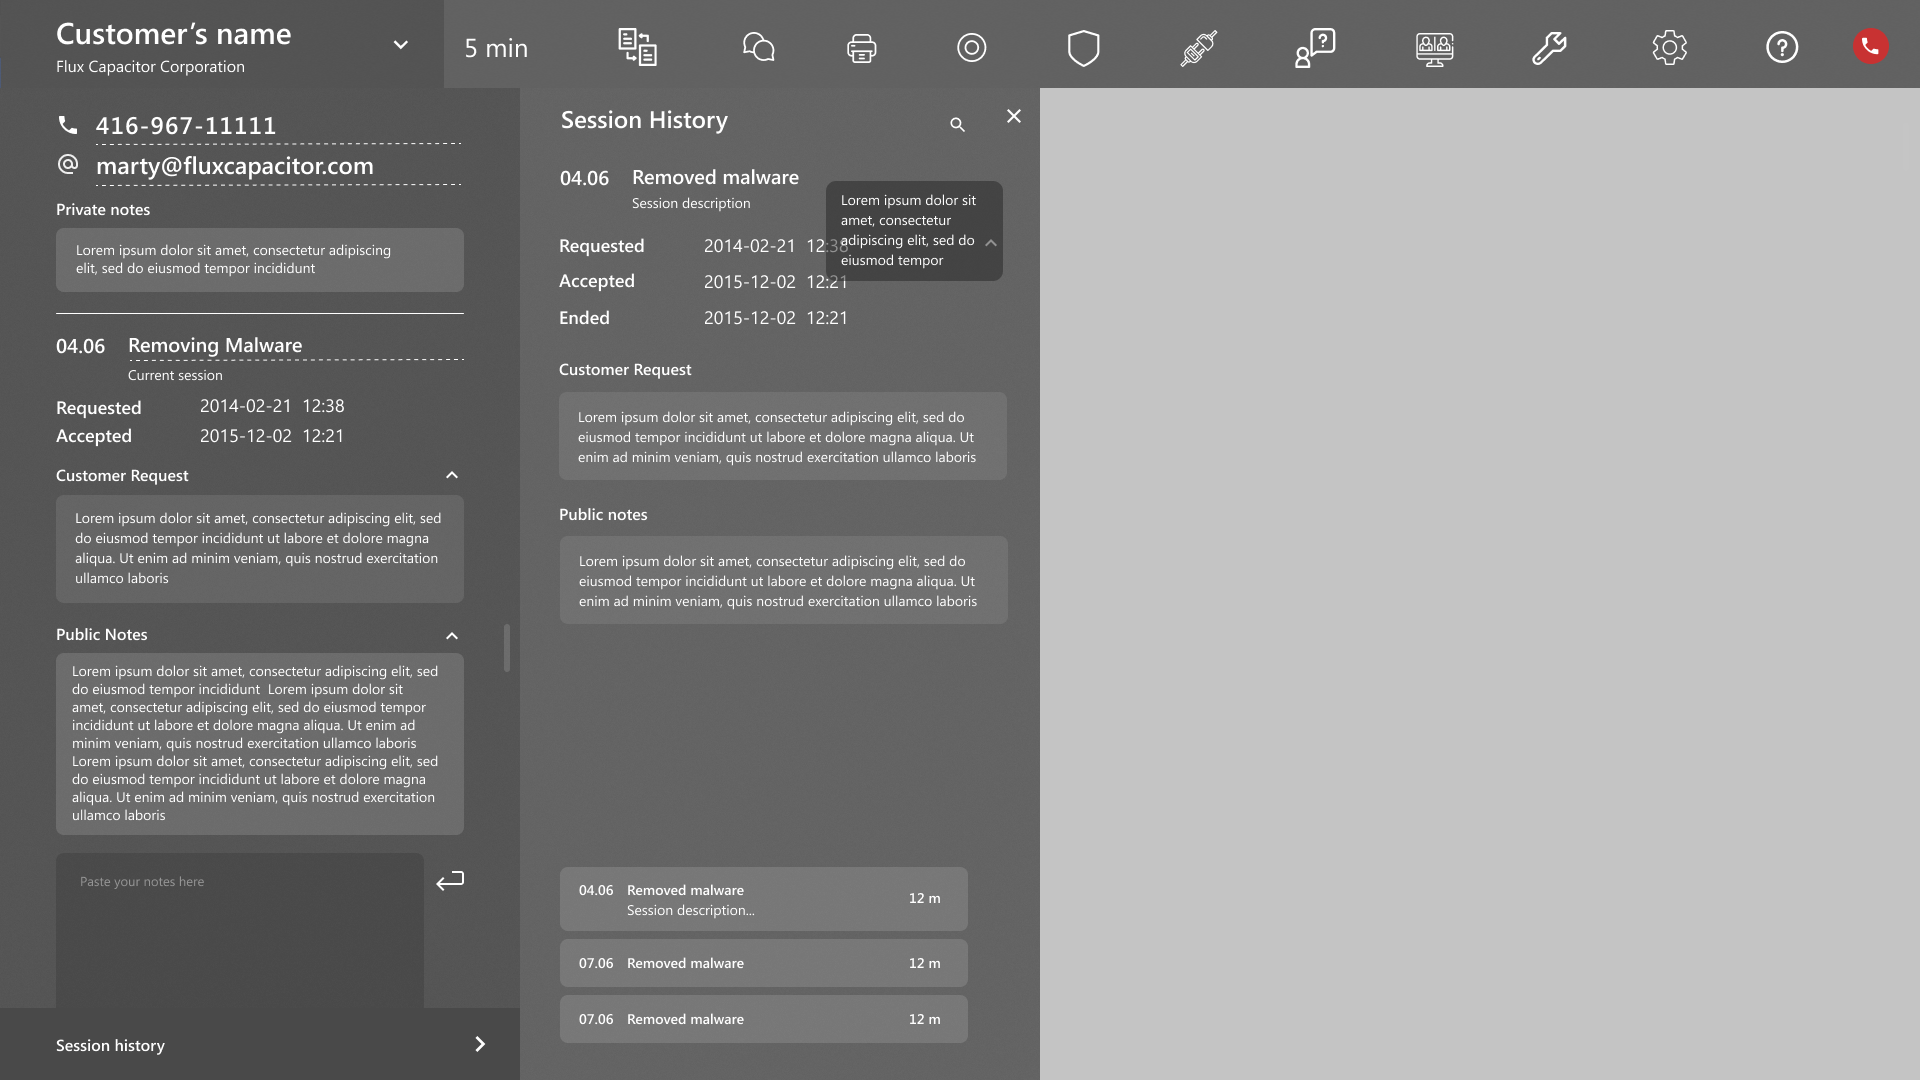Expand the Customer's name dropdown
Image resolution: width=1920 pixels, height=1080 pixels.
[400, 45]
